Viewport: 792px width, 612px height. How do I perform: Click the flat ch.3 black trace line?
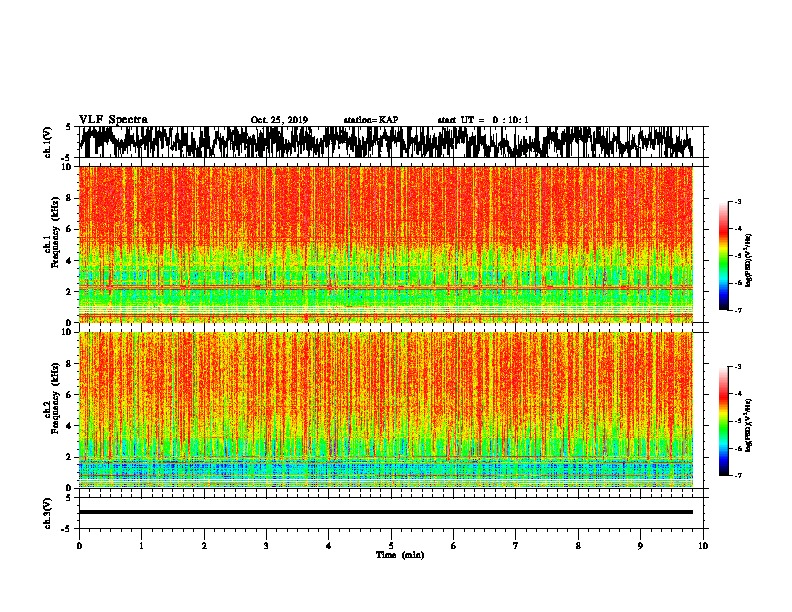click(x=385, y=512)
